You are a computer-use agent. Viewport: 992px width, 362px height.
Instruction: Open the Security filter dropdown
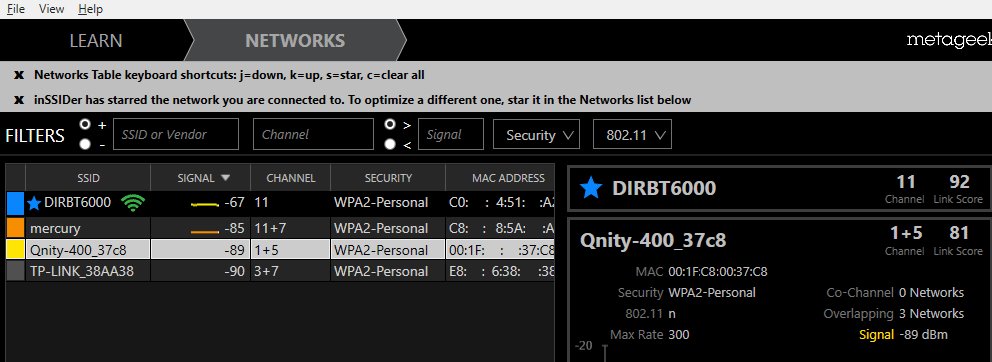tap(536, 134)
